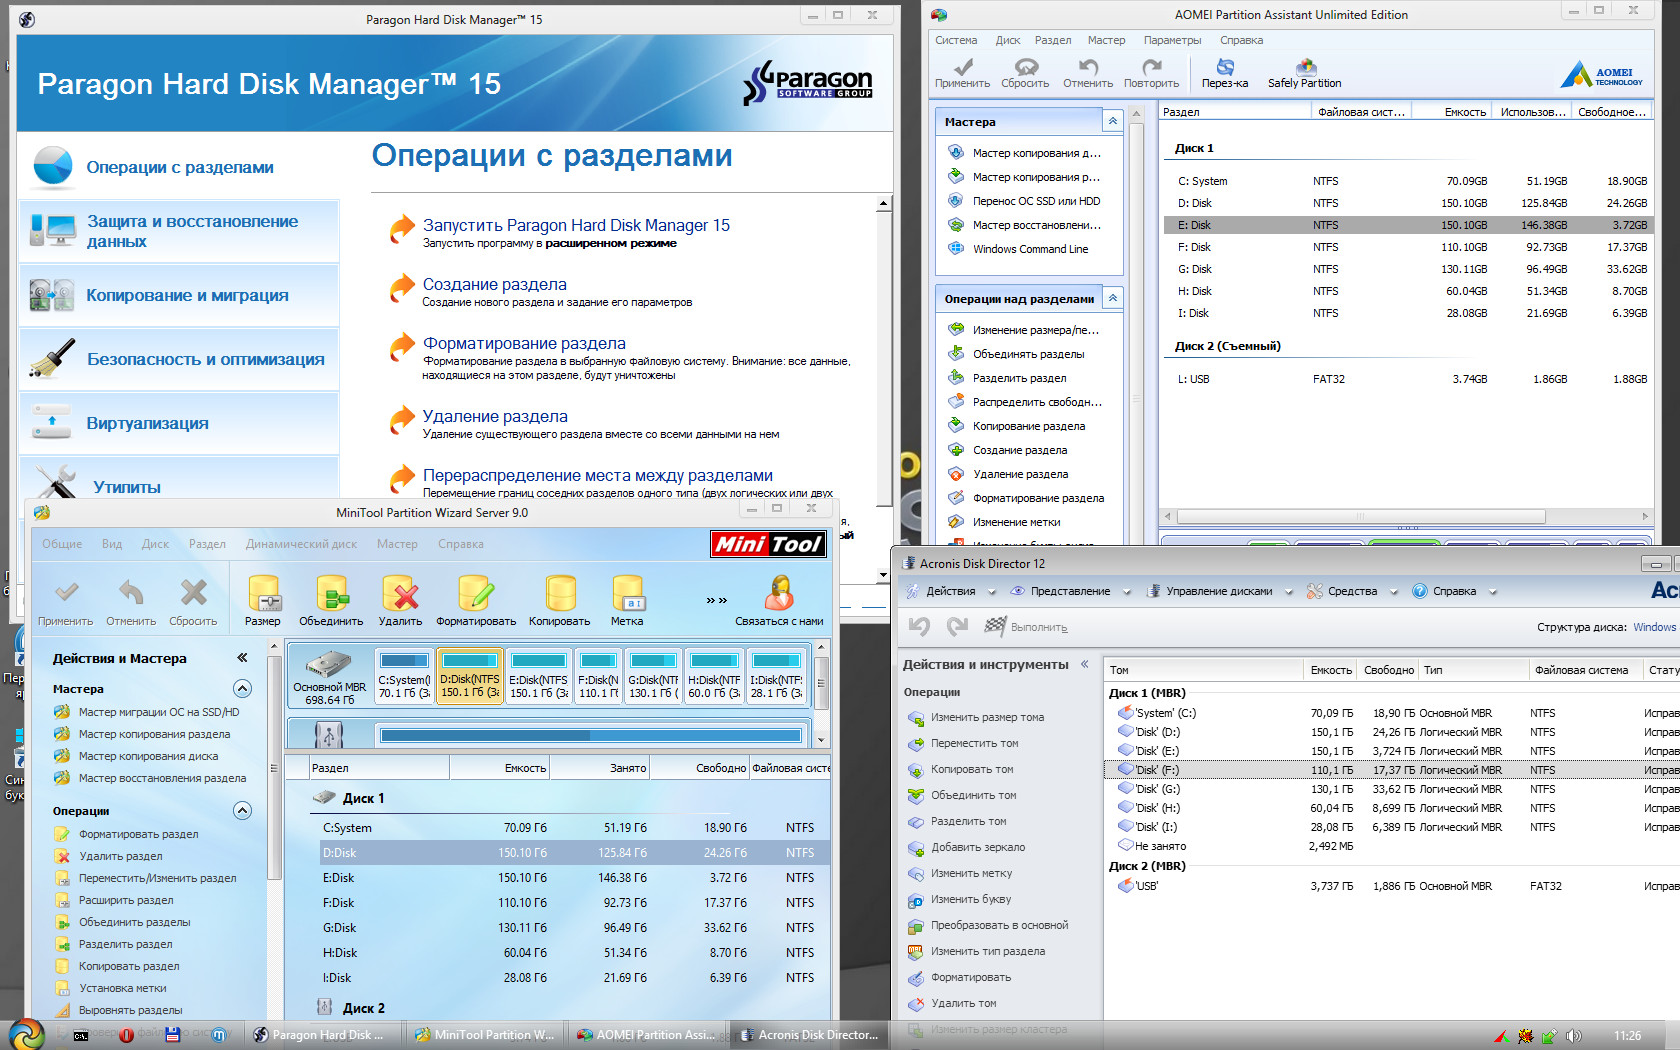Viewport: 1680px width, 1050px height.
Task: Click Безопасность и оптимизация in Paragon sidebar
Action: (x=179, y=359)
